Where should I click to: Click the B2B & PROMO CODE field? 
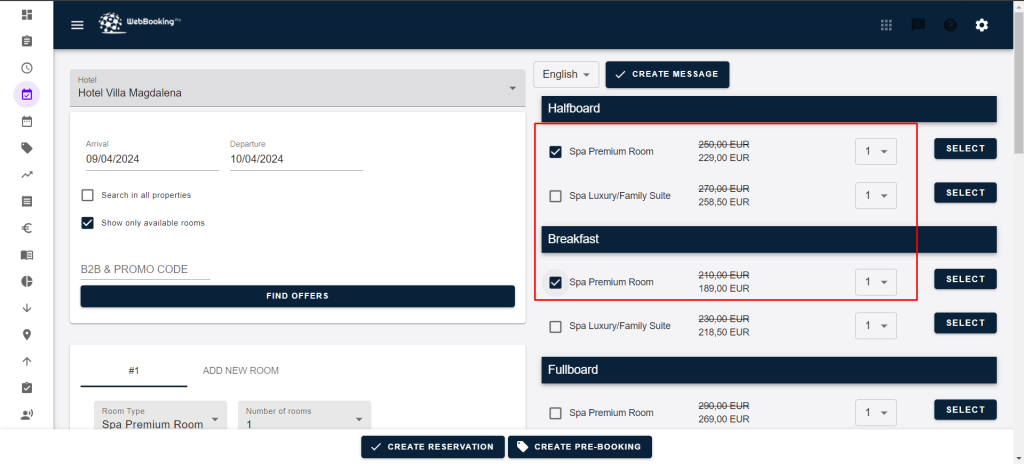[x=145, y=269]
